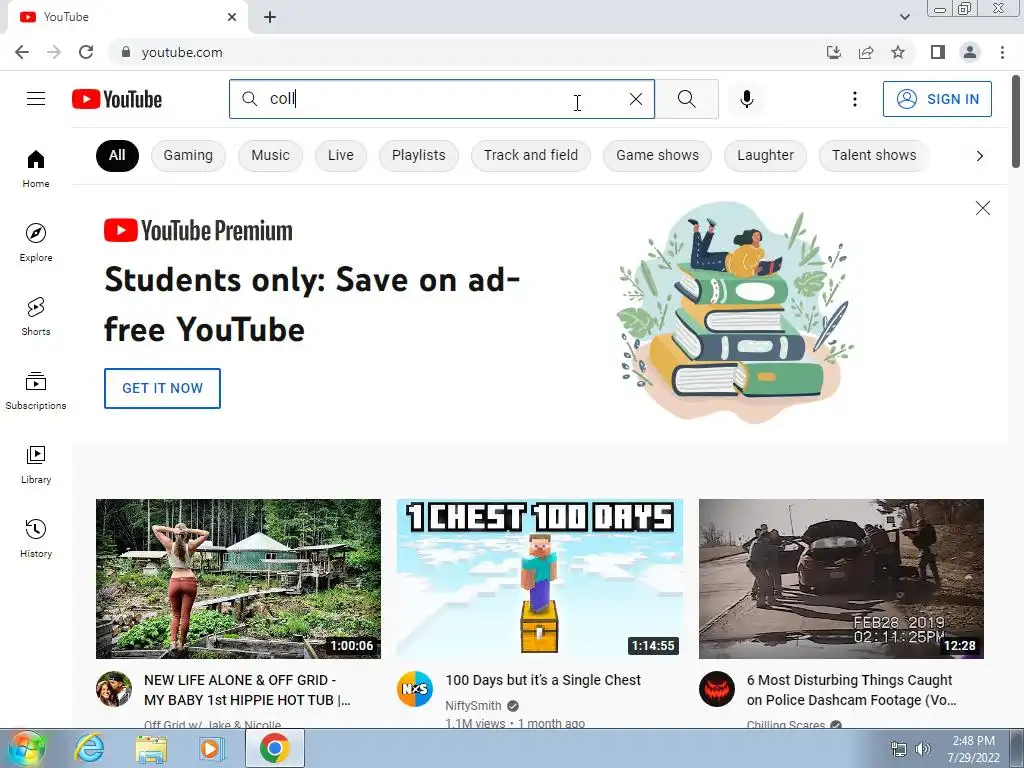This screenshot has height=768, width=1024.
Task: Click the search magnifier button
Action: [x=686, y=99]
